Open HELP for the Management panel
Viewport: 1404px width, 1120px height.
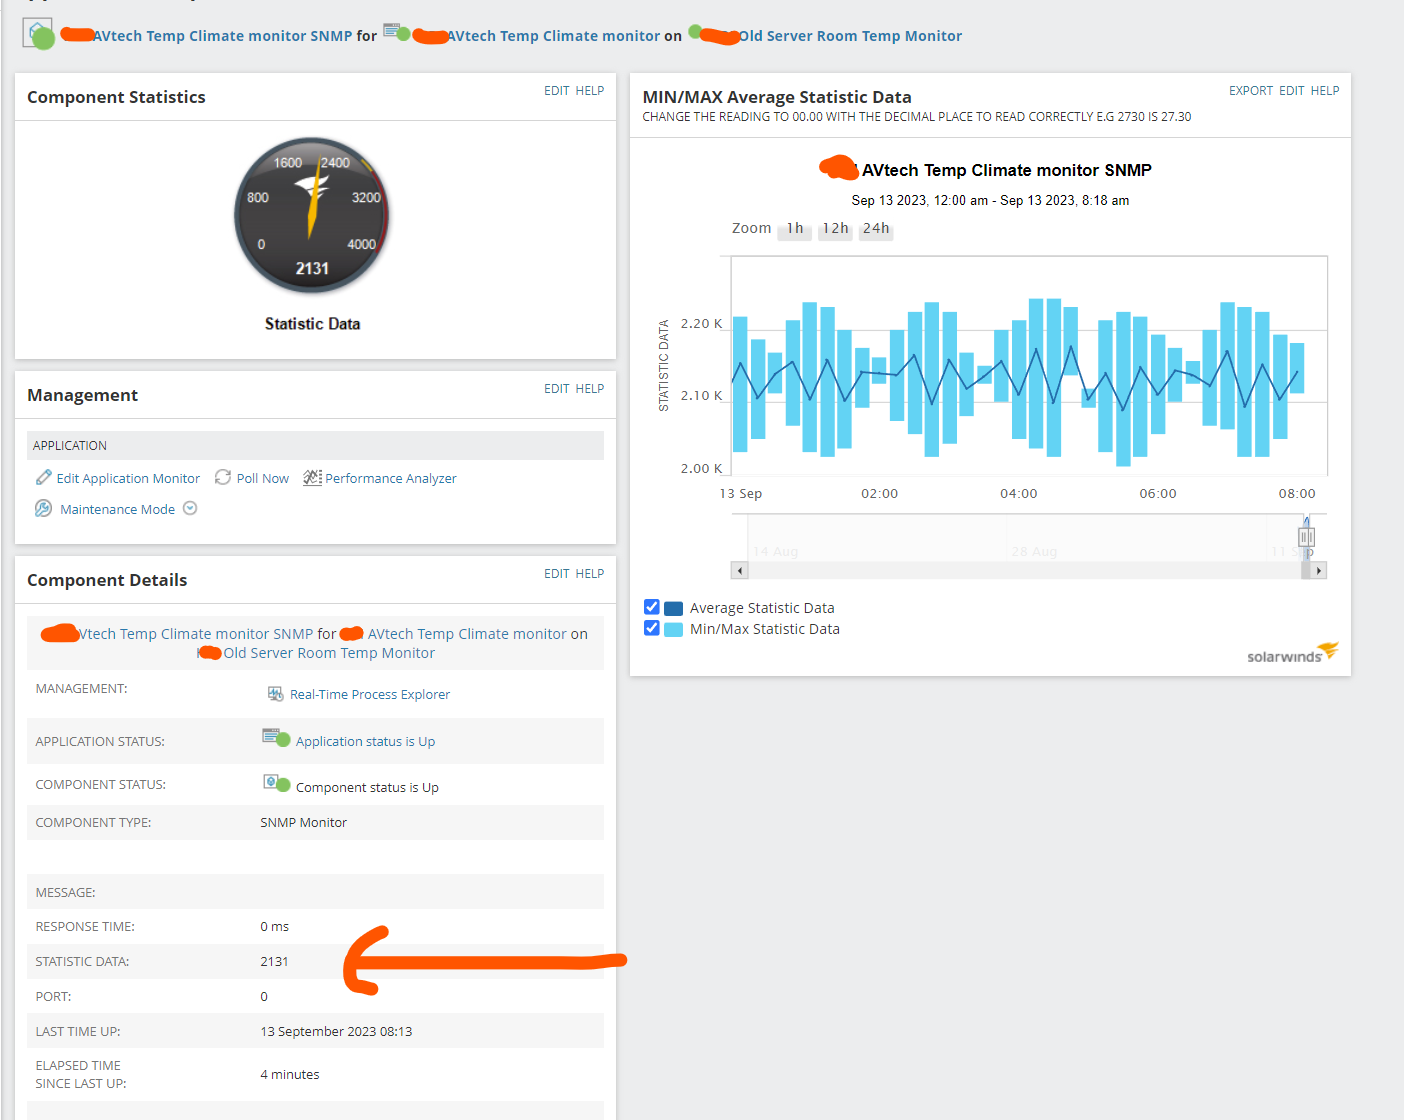click(x=590, y=388)
